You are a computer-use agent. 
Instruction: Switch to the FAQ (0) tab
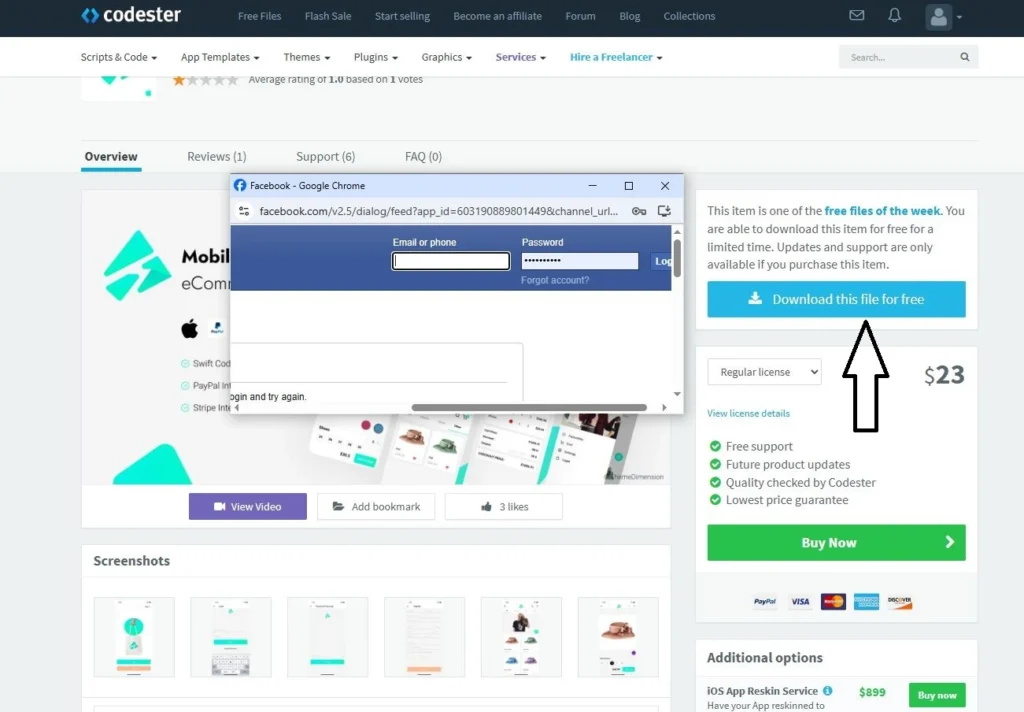[x=423, y=157]
